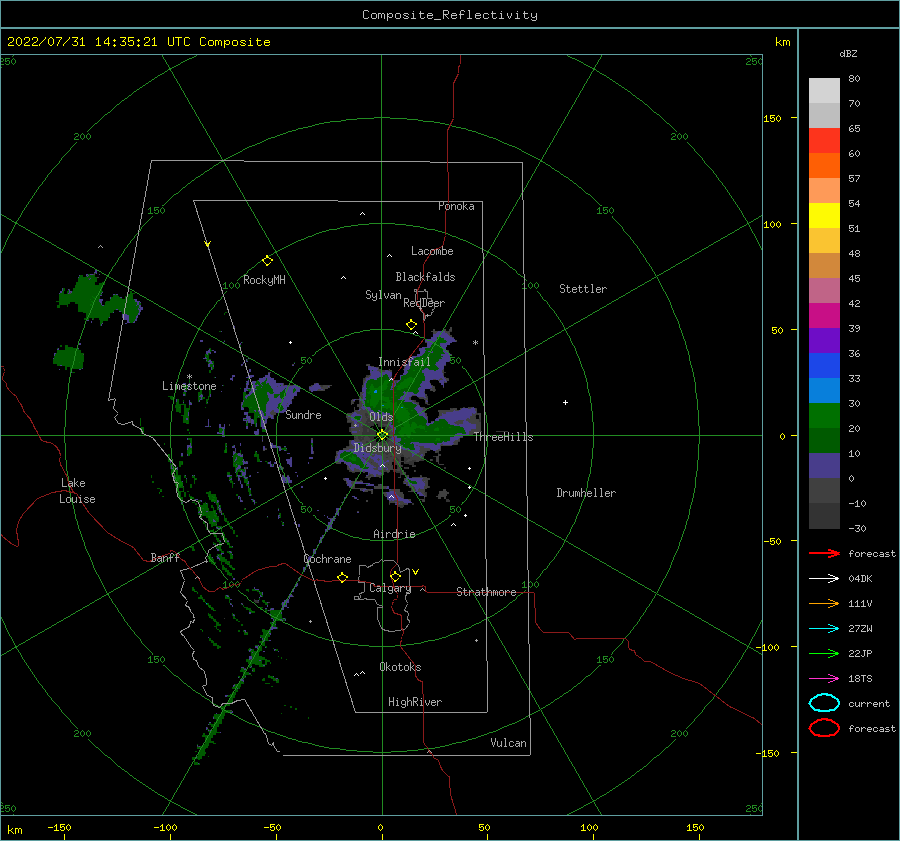This screenshot has width=900, height=841.
Task: Click the Cochrane label
Action: coord(327,559)
